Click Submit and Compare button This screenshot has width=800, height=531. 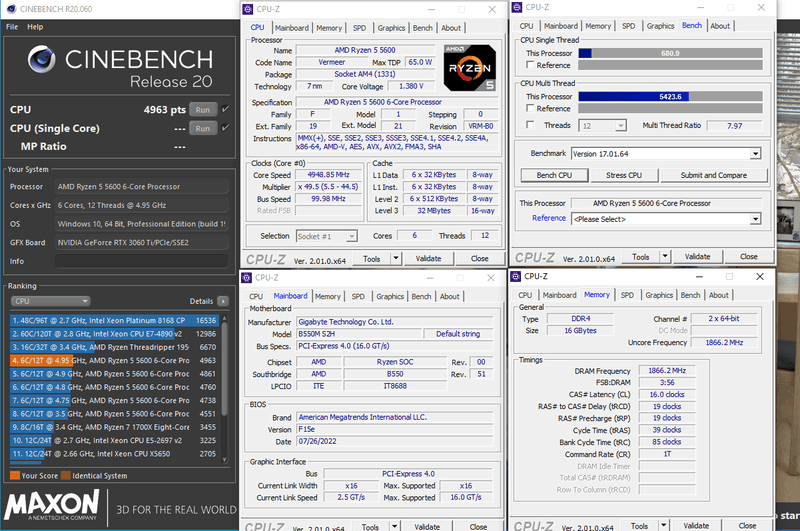coord(714,175)
